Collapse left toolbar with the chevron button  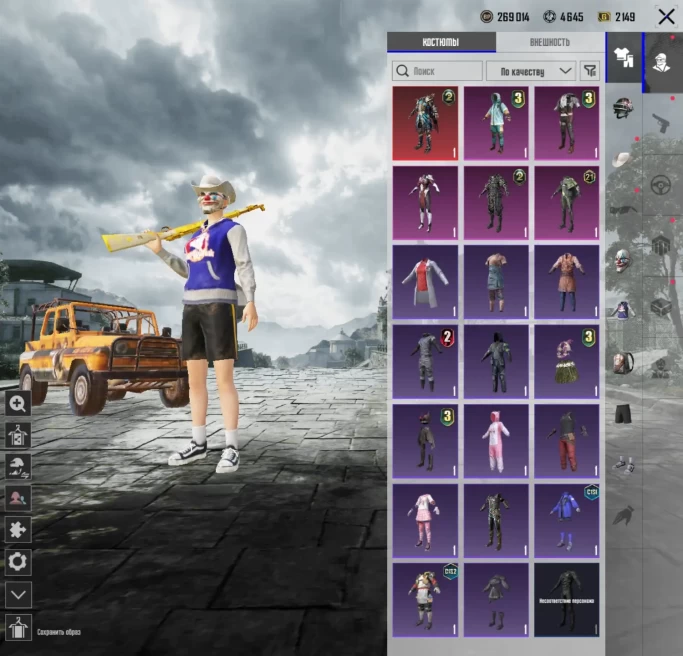click(18, 595)
